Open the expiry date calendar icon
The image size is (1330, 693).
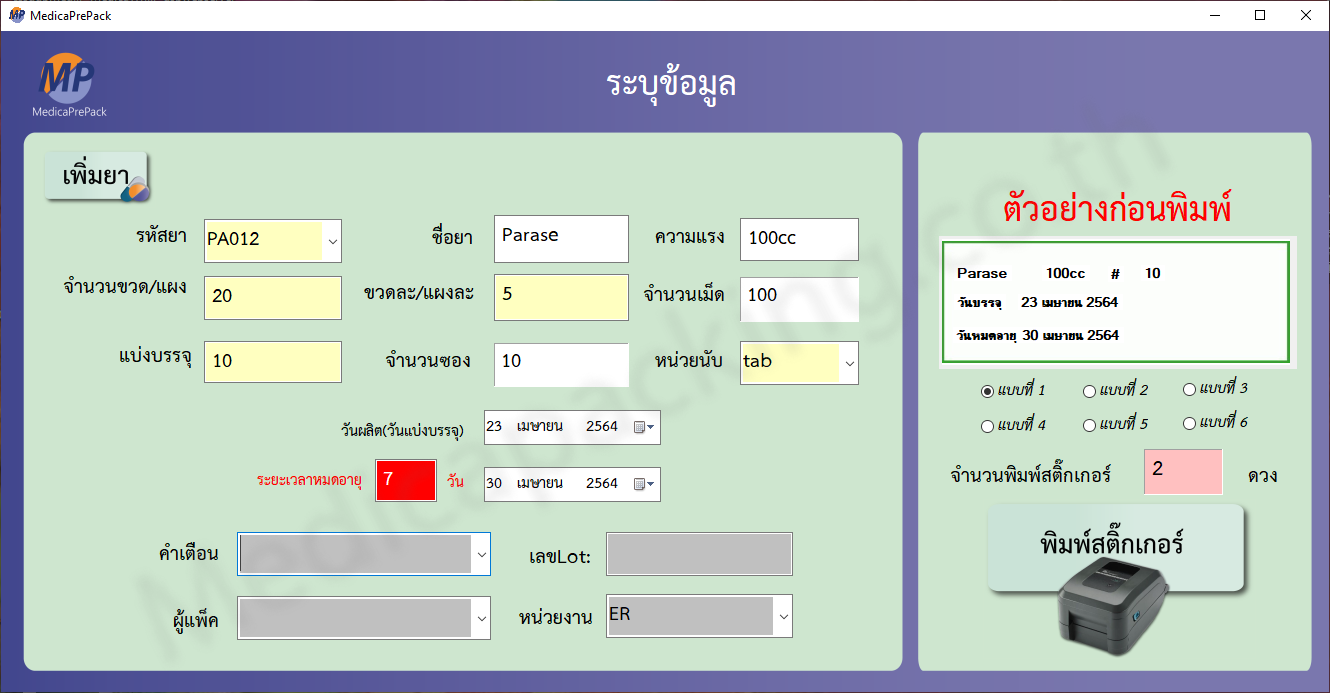click(645, 484)
